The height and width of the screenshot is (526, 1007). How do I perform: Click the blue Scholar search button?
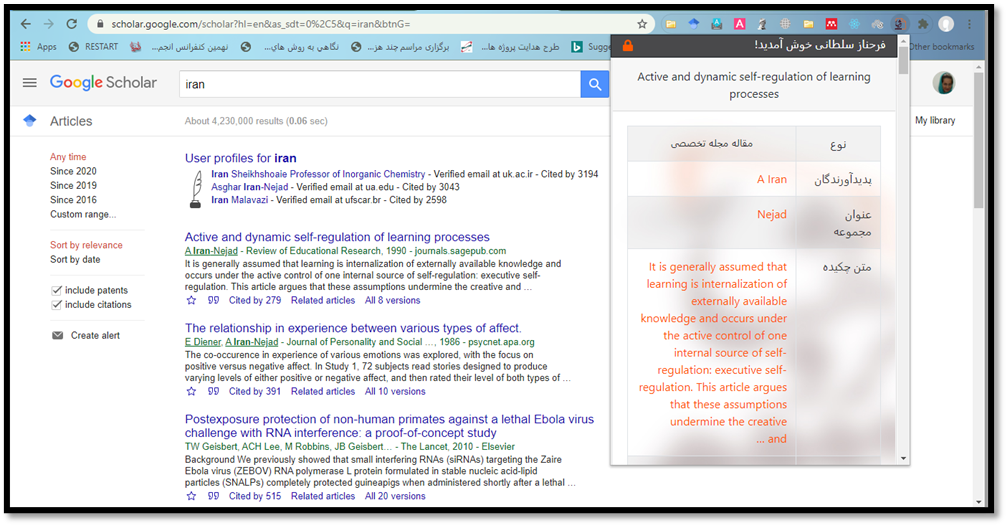coord(595,84)
